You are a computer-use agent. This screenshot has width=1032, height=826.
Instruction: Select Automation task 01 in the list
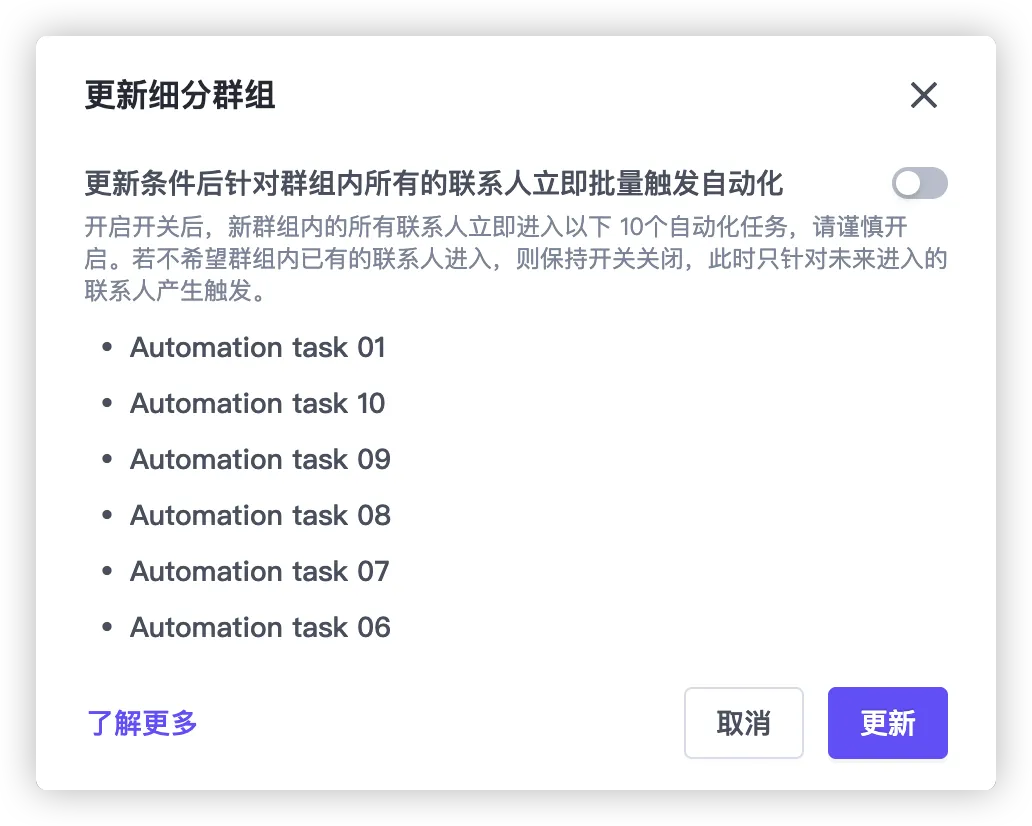pos(257,348)
